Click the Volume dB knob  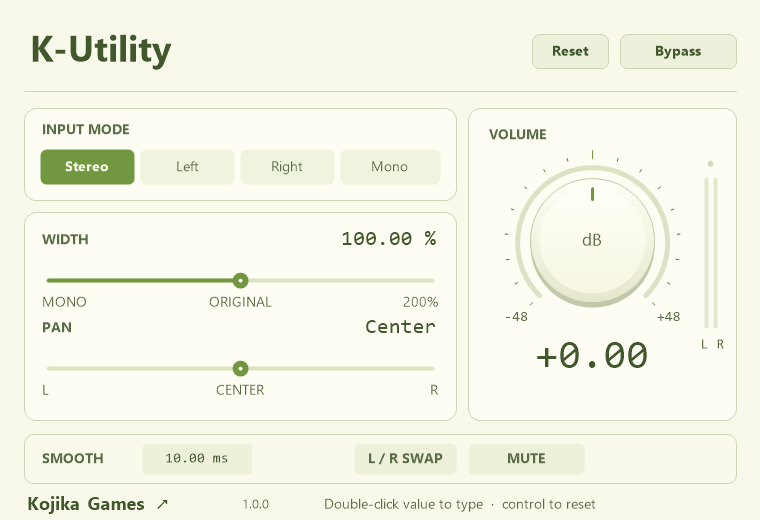coord(592,240)
